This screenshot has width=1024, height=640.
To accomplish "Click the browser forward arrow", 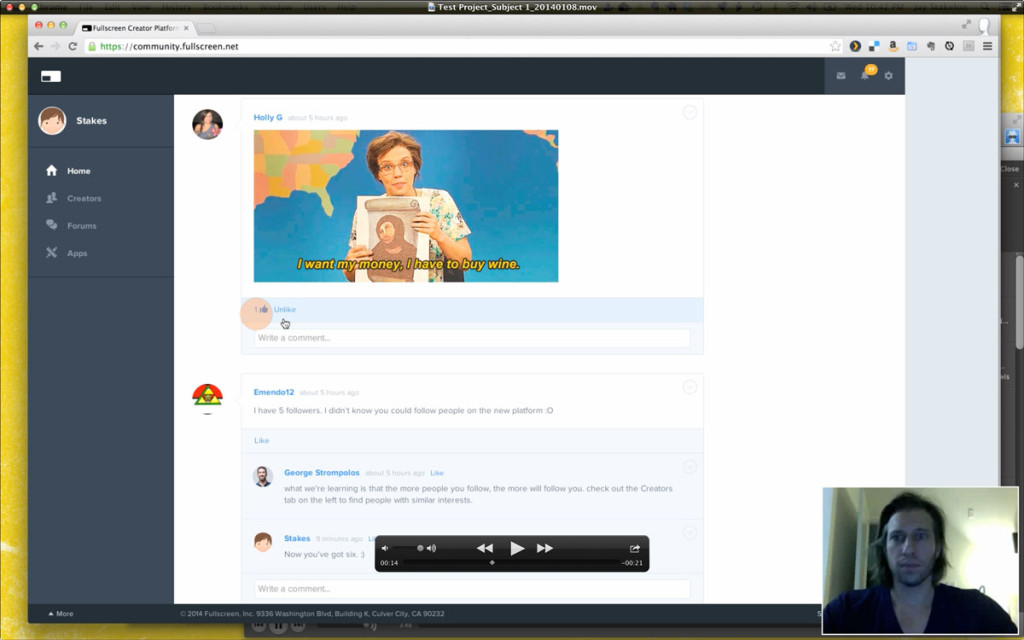I will [x=56, y=46].
